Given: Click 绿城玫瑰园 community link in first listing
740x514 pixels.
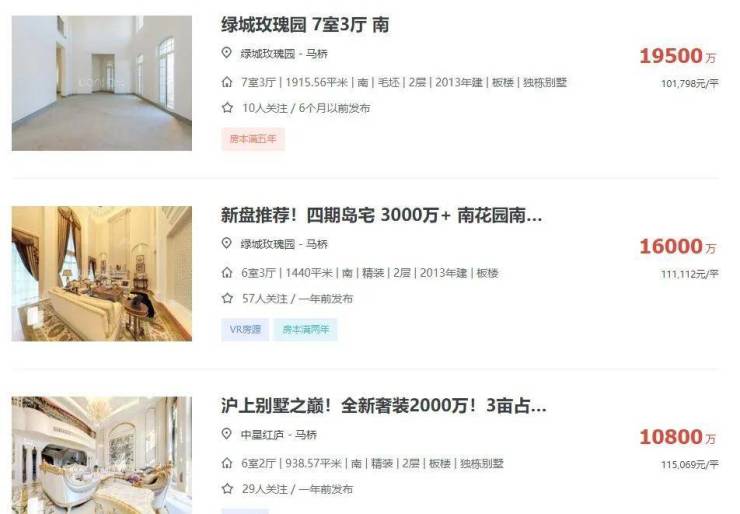Looking at the screenshot, I should 268,53.
